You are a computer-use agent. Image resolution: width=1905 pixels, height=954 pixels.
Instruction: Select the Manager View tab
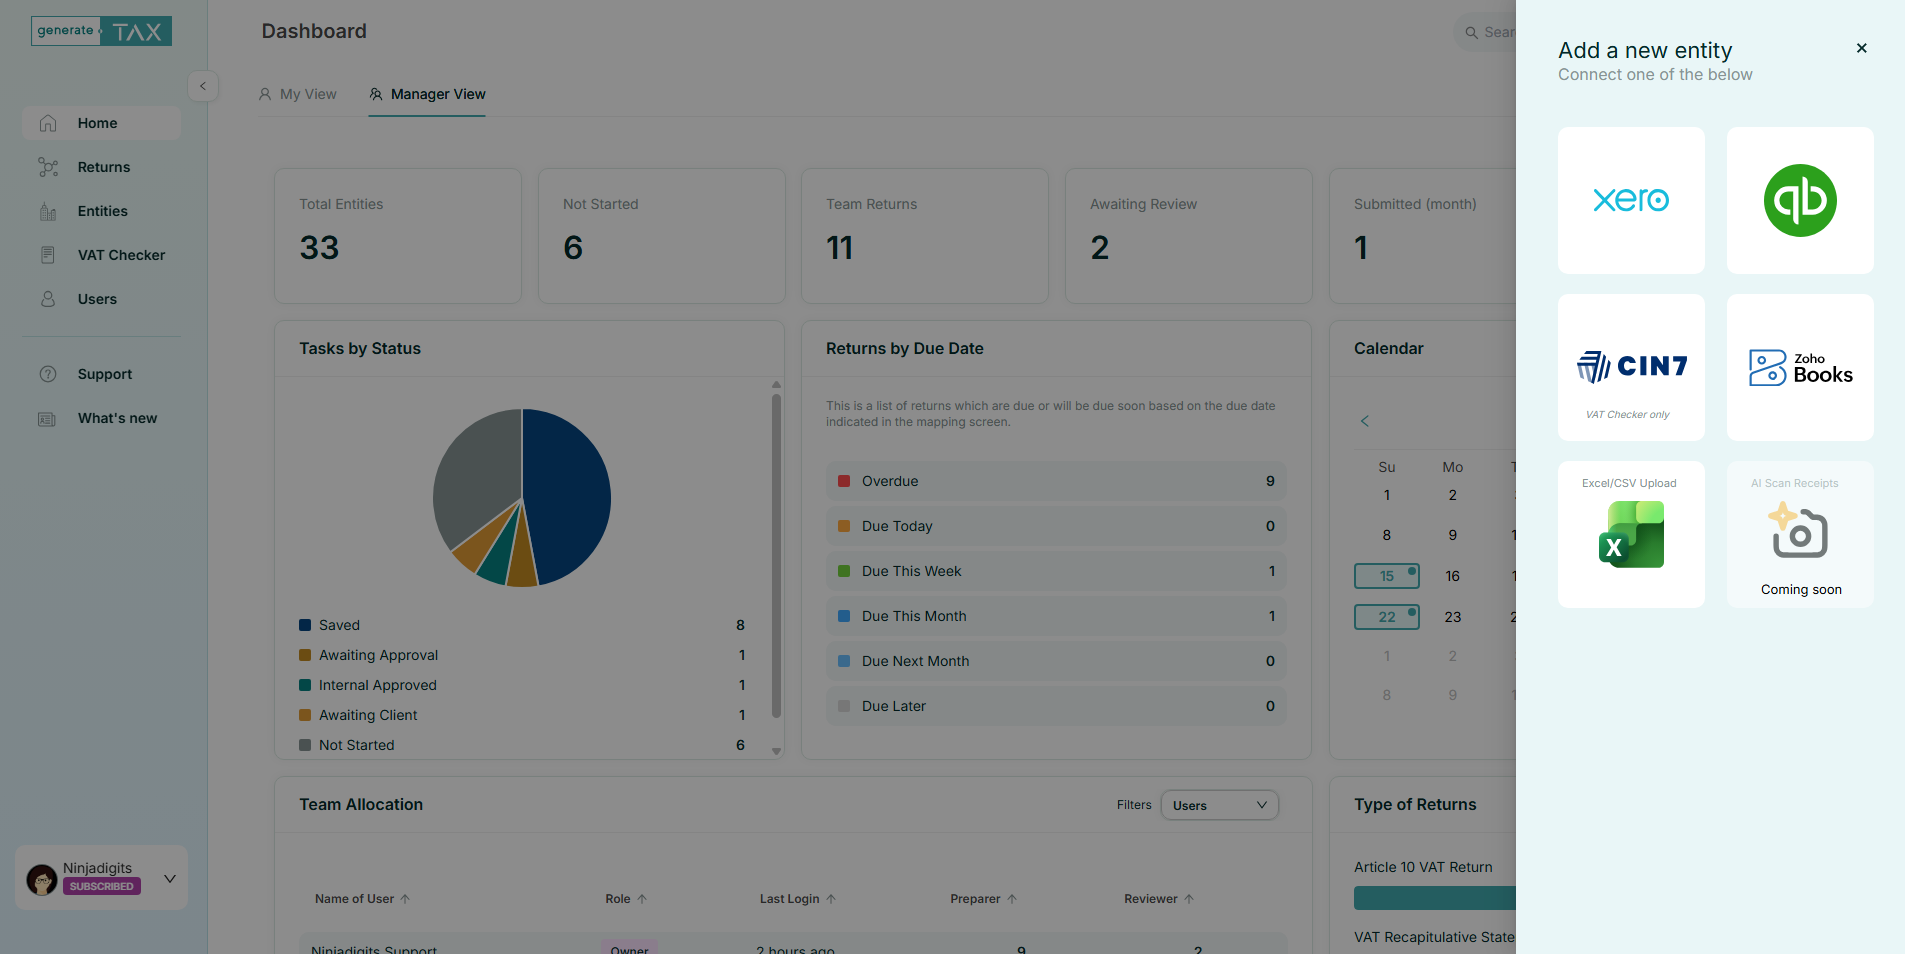point(426,93)
